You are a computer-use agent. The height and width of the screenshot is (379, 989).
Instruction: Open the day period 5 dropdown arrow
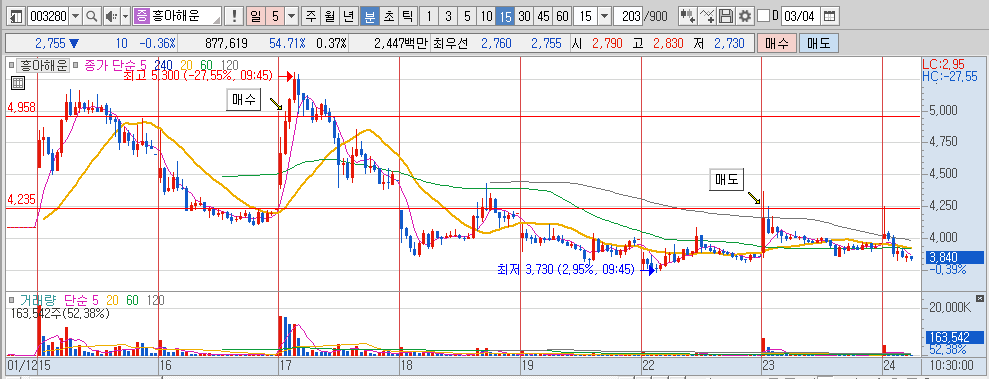point(291,16)
